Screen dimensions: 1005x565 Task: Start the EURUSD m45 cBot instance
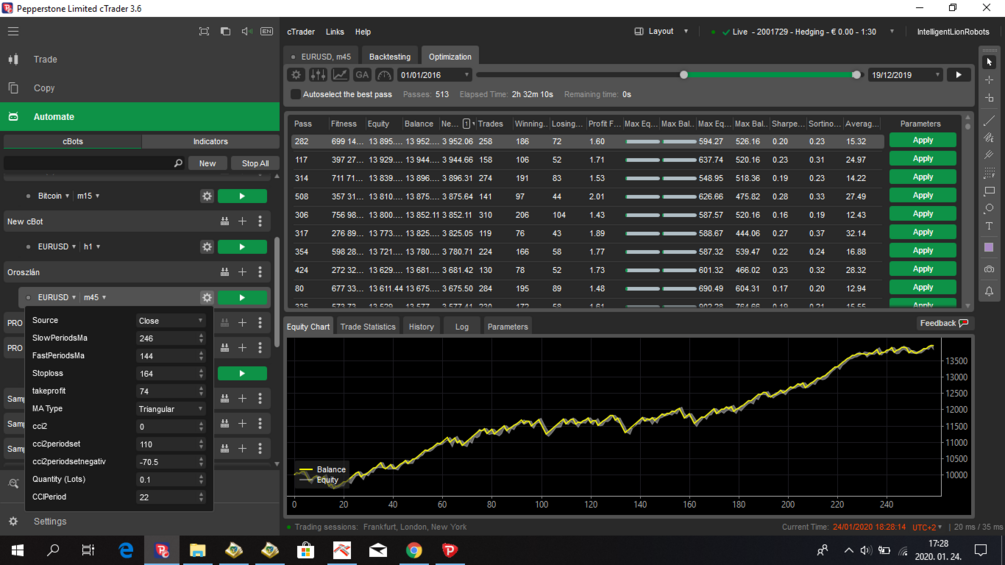pos(242,297)
